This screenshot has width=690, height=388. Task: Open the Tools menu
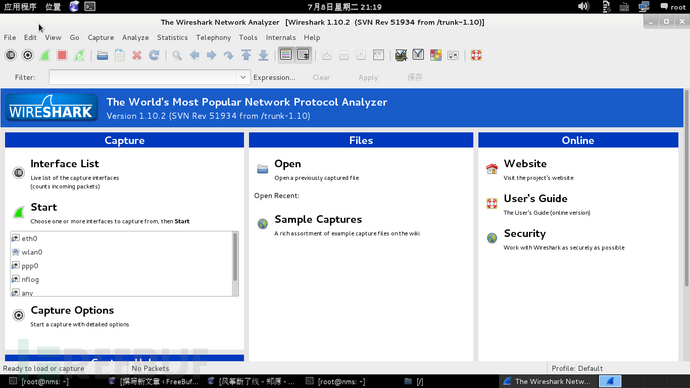248,37
